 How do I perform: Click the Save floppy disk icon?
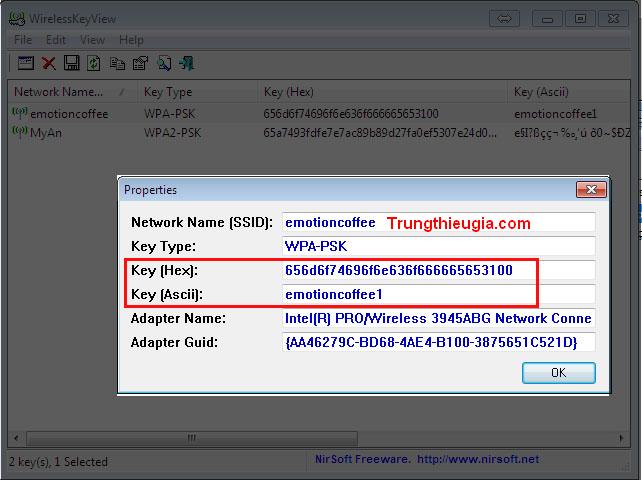pos(72,63)
